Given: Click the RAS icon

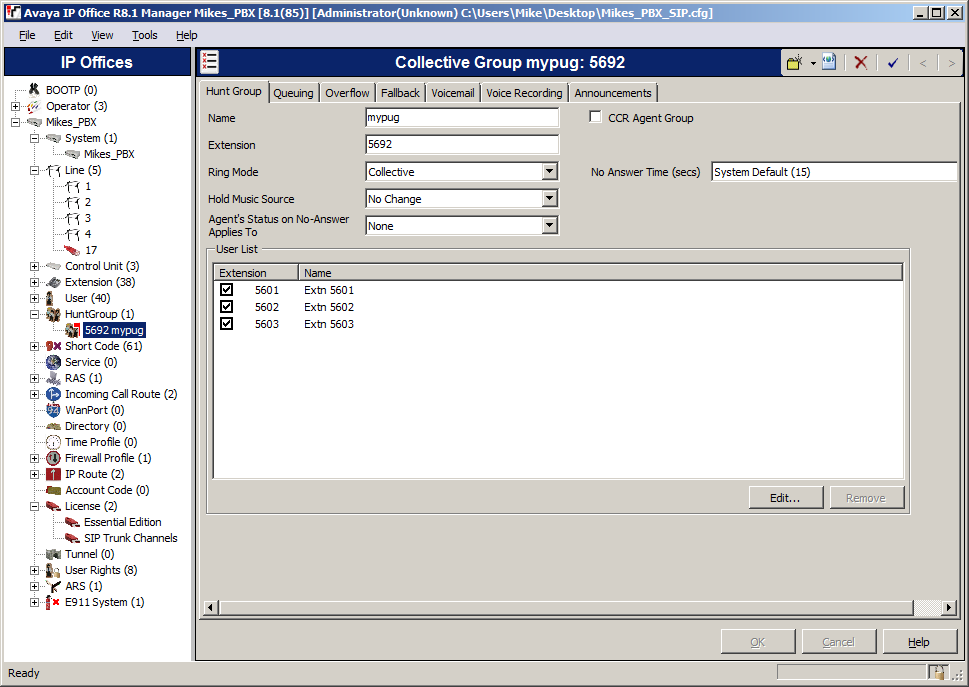Looking at the screenshot, I should tap(53, 378).
